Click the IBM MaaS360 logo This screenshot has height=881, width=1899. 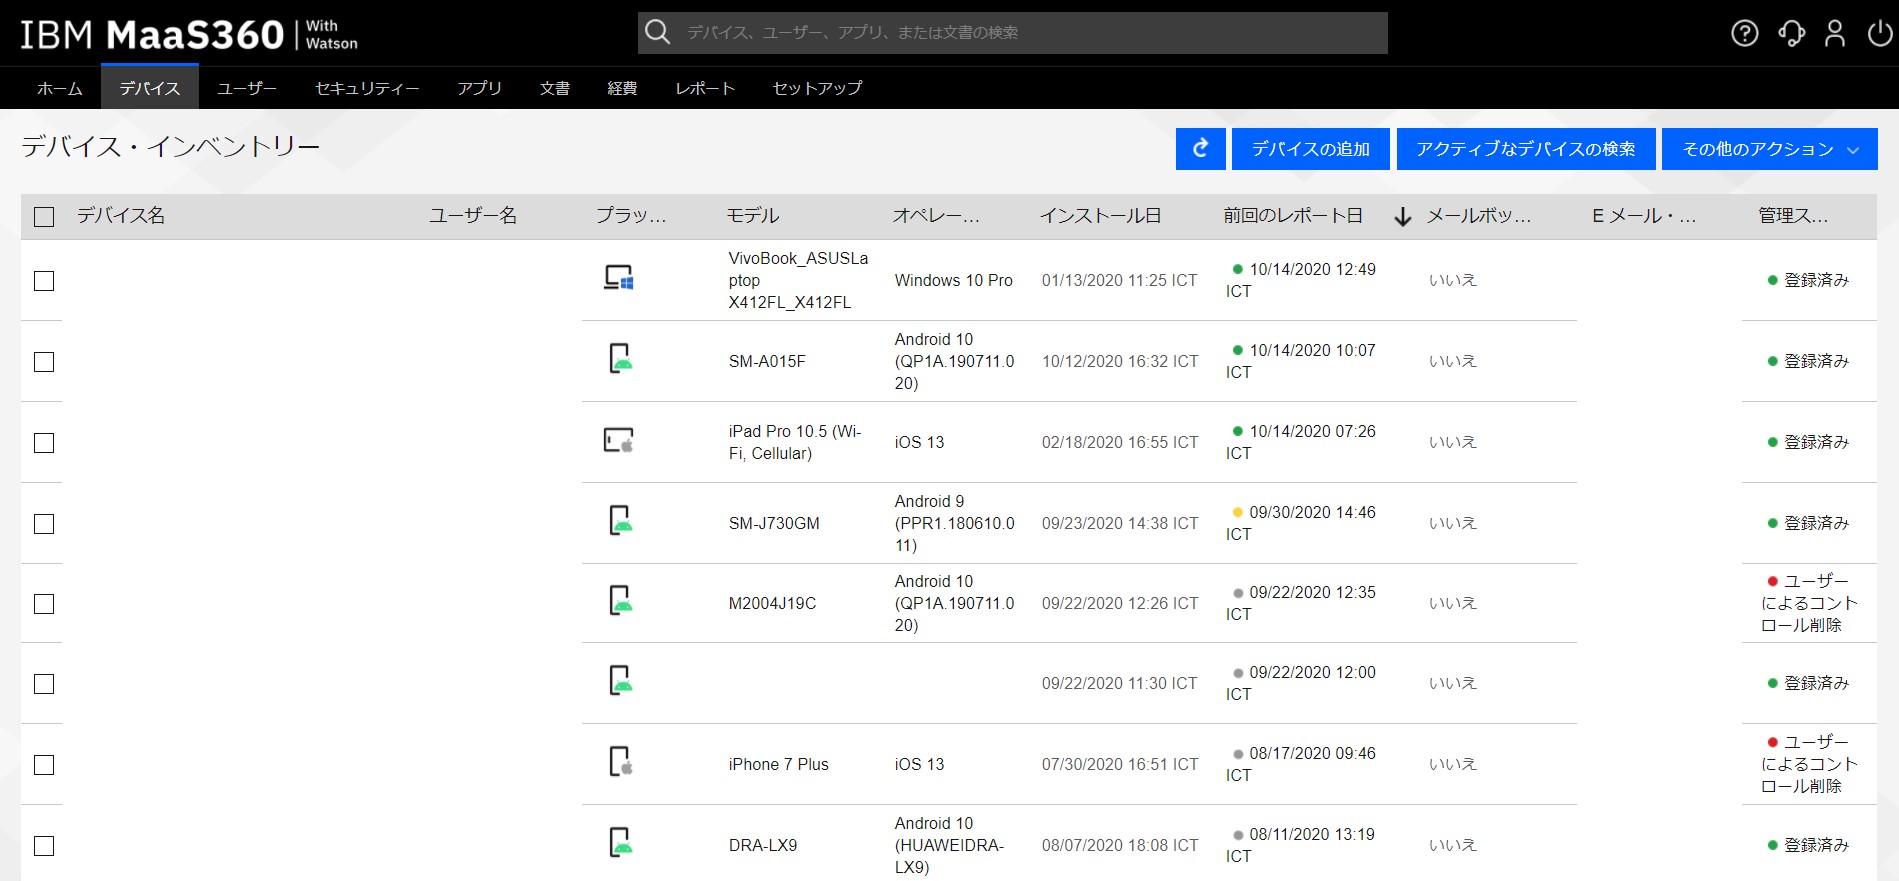(x=189, y=34)
